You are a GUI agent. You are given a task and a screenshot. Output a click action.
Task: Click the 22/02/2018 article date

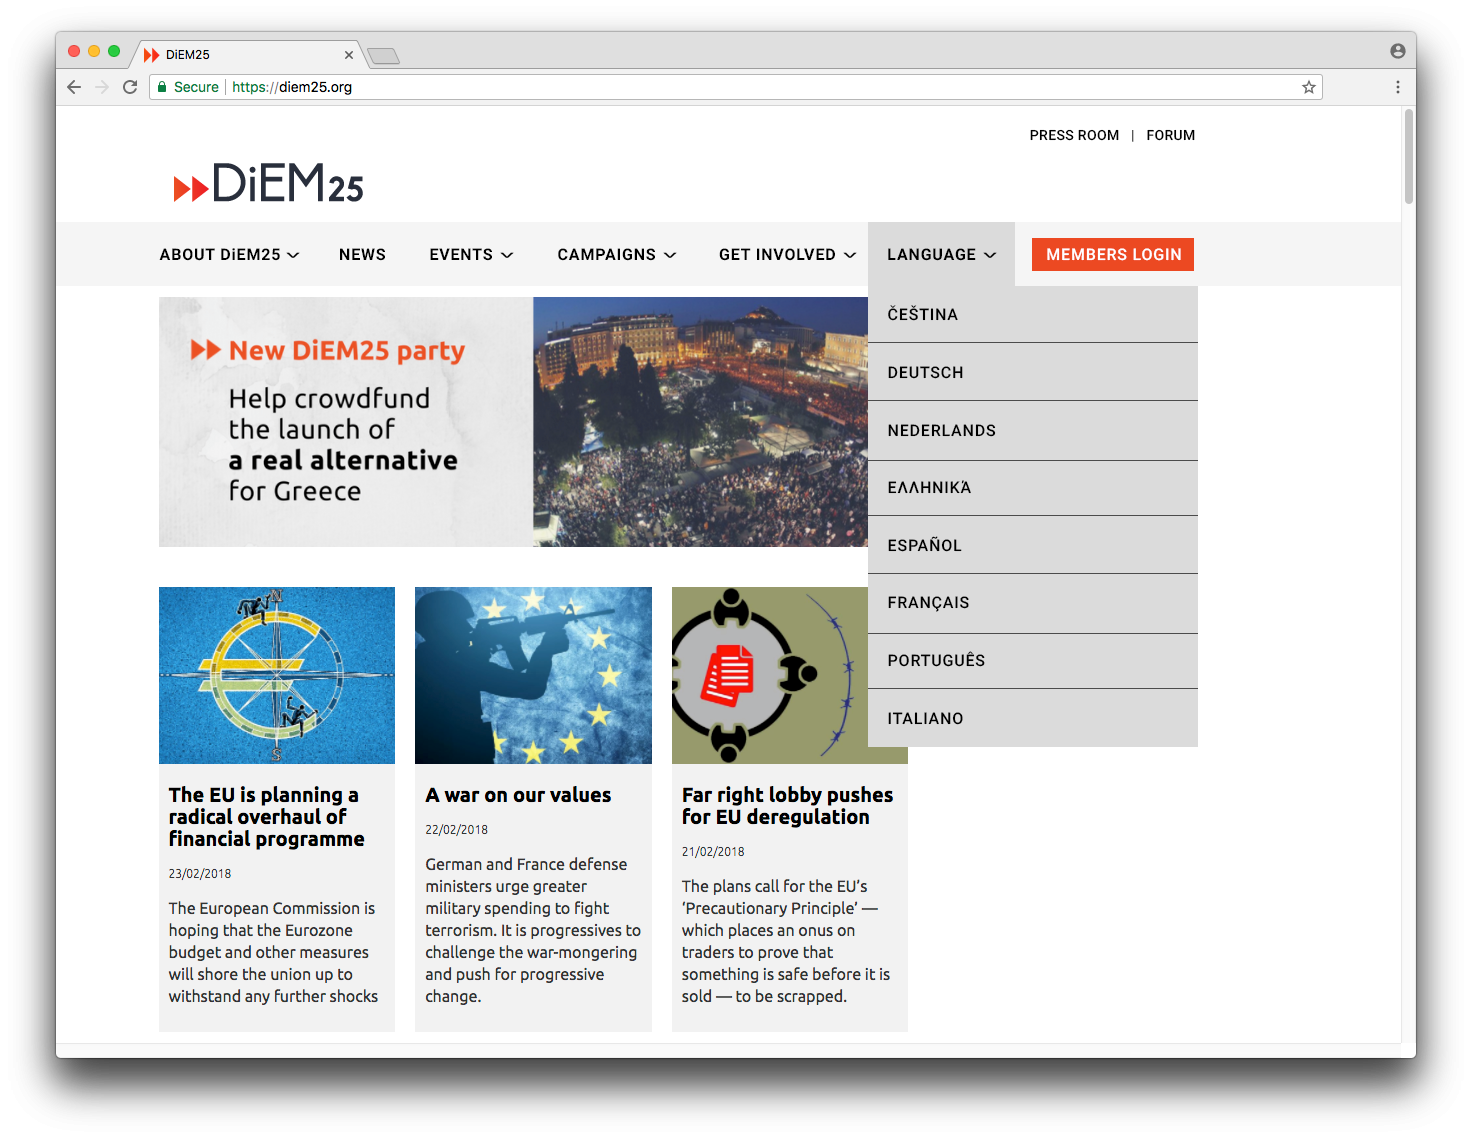457,830
